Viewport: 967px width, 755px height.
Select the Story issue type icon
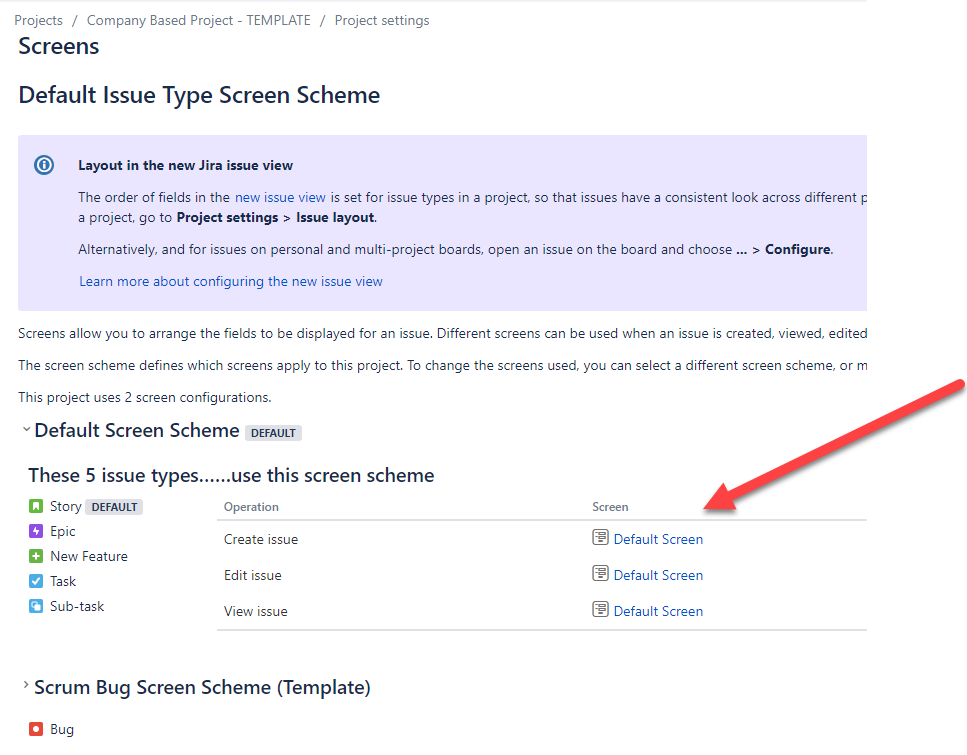(36, 506)
